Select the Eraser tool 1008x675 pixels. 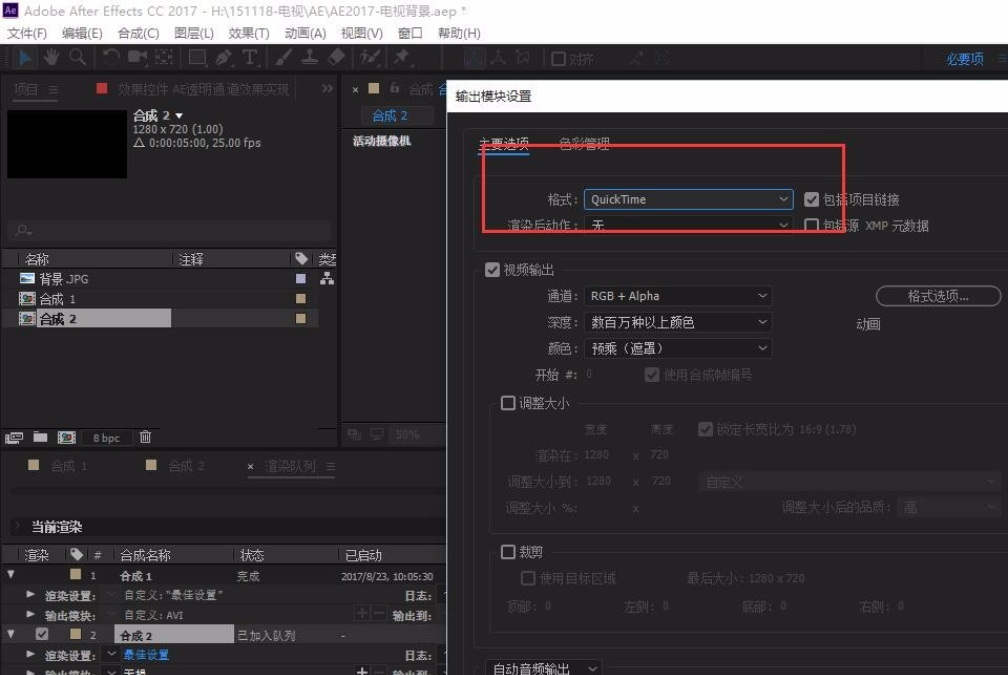pyautogui.click(x=336, y=58)
